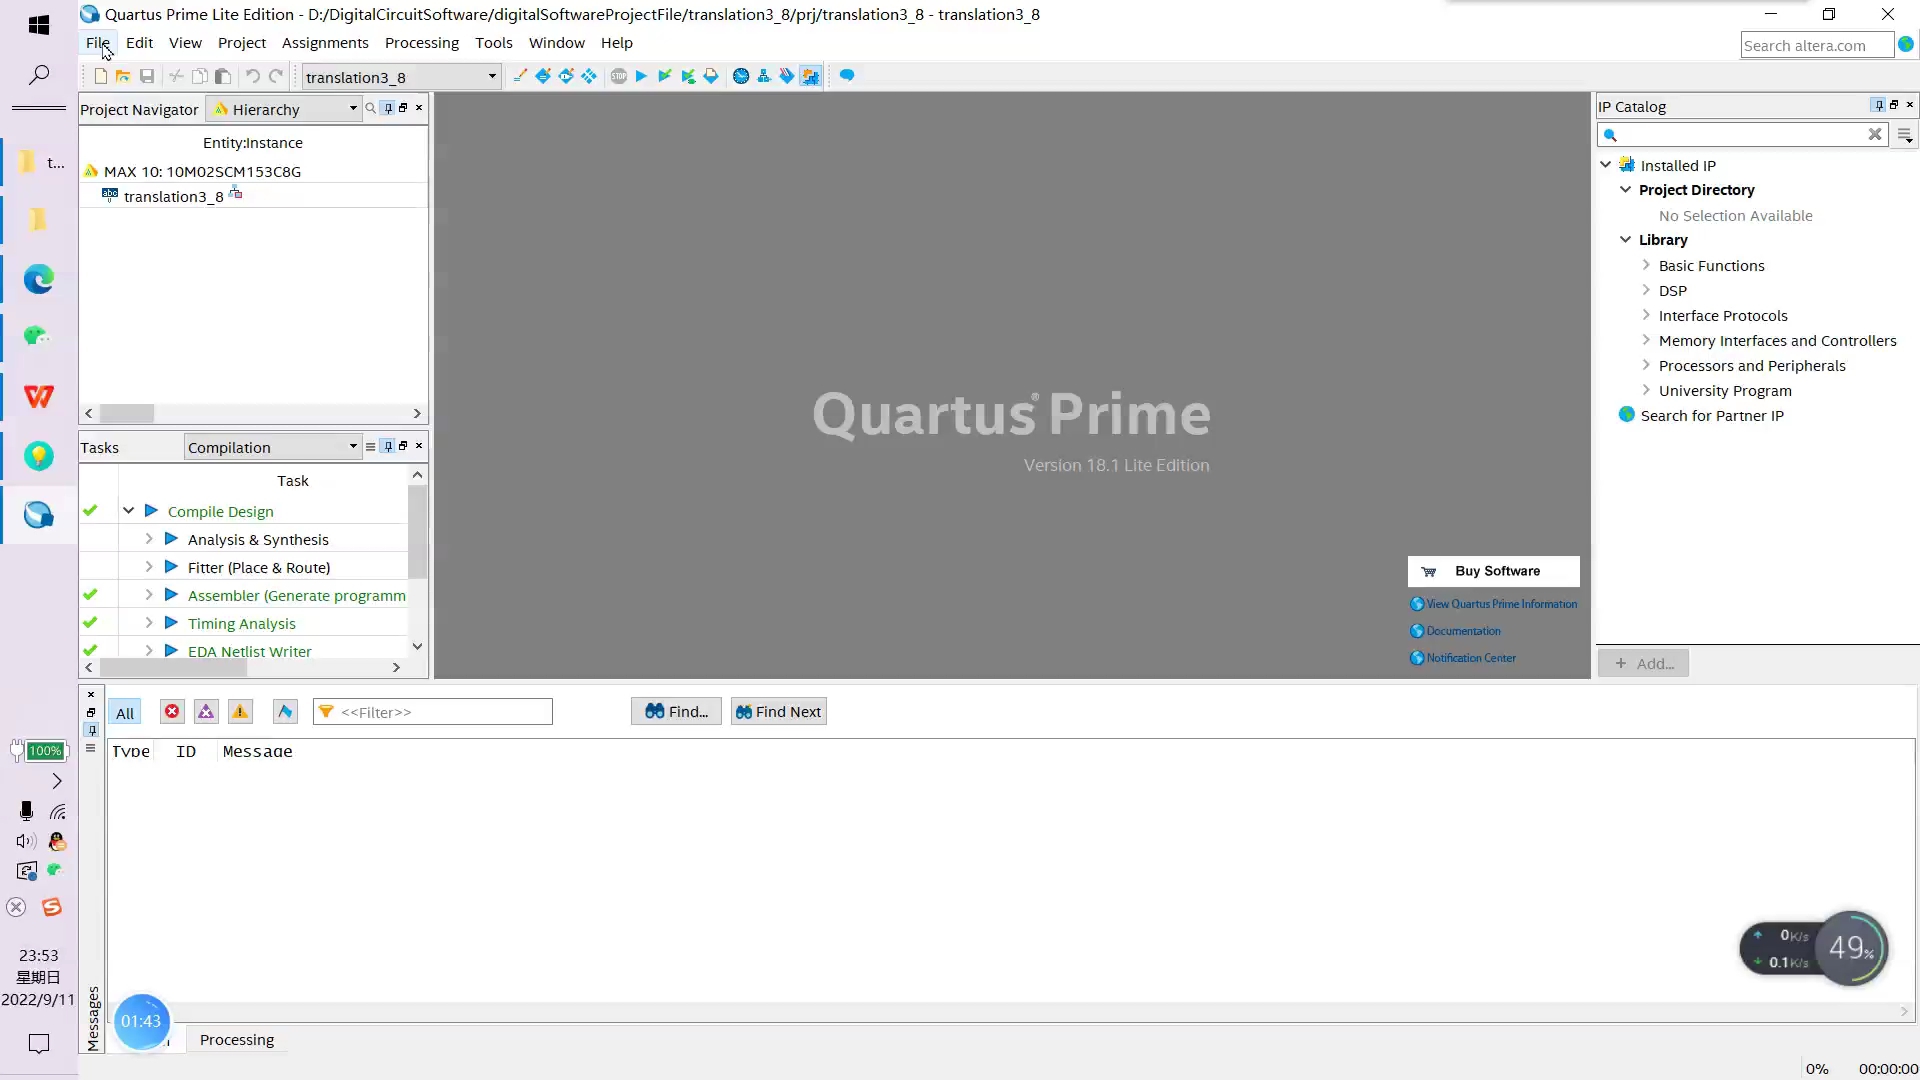Switch to the Processing messages tab

(237, 1040)
